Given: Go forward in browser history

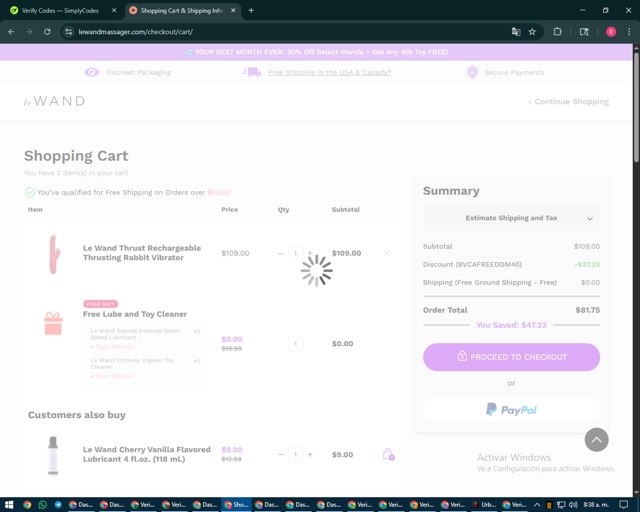Looking at the screenshot, I should 29,31.
